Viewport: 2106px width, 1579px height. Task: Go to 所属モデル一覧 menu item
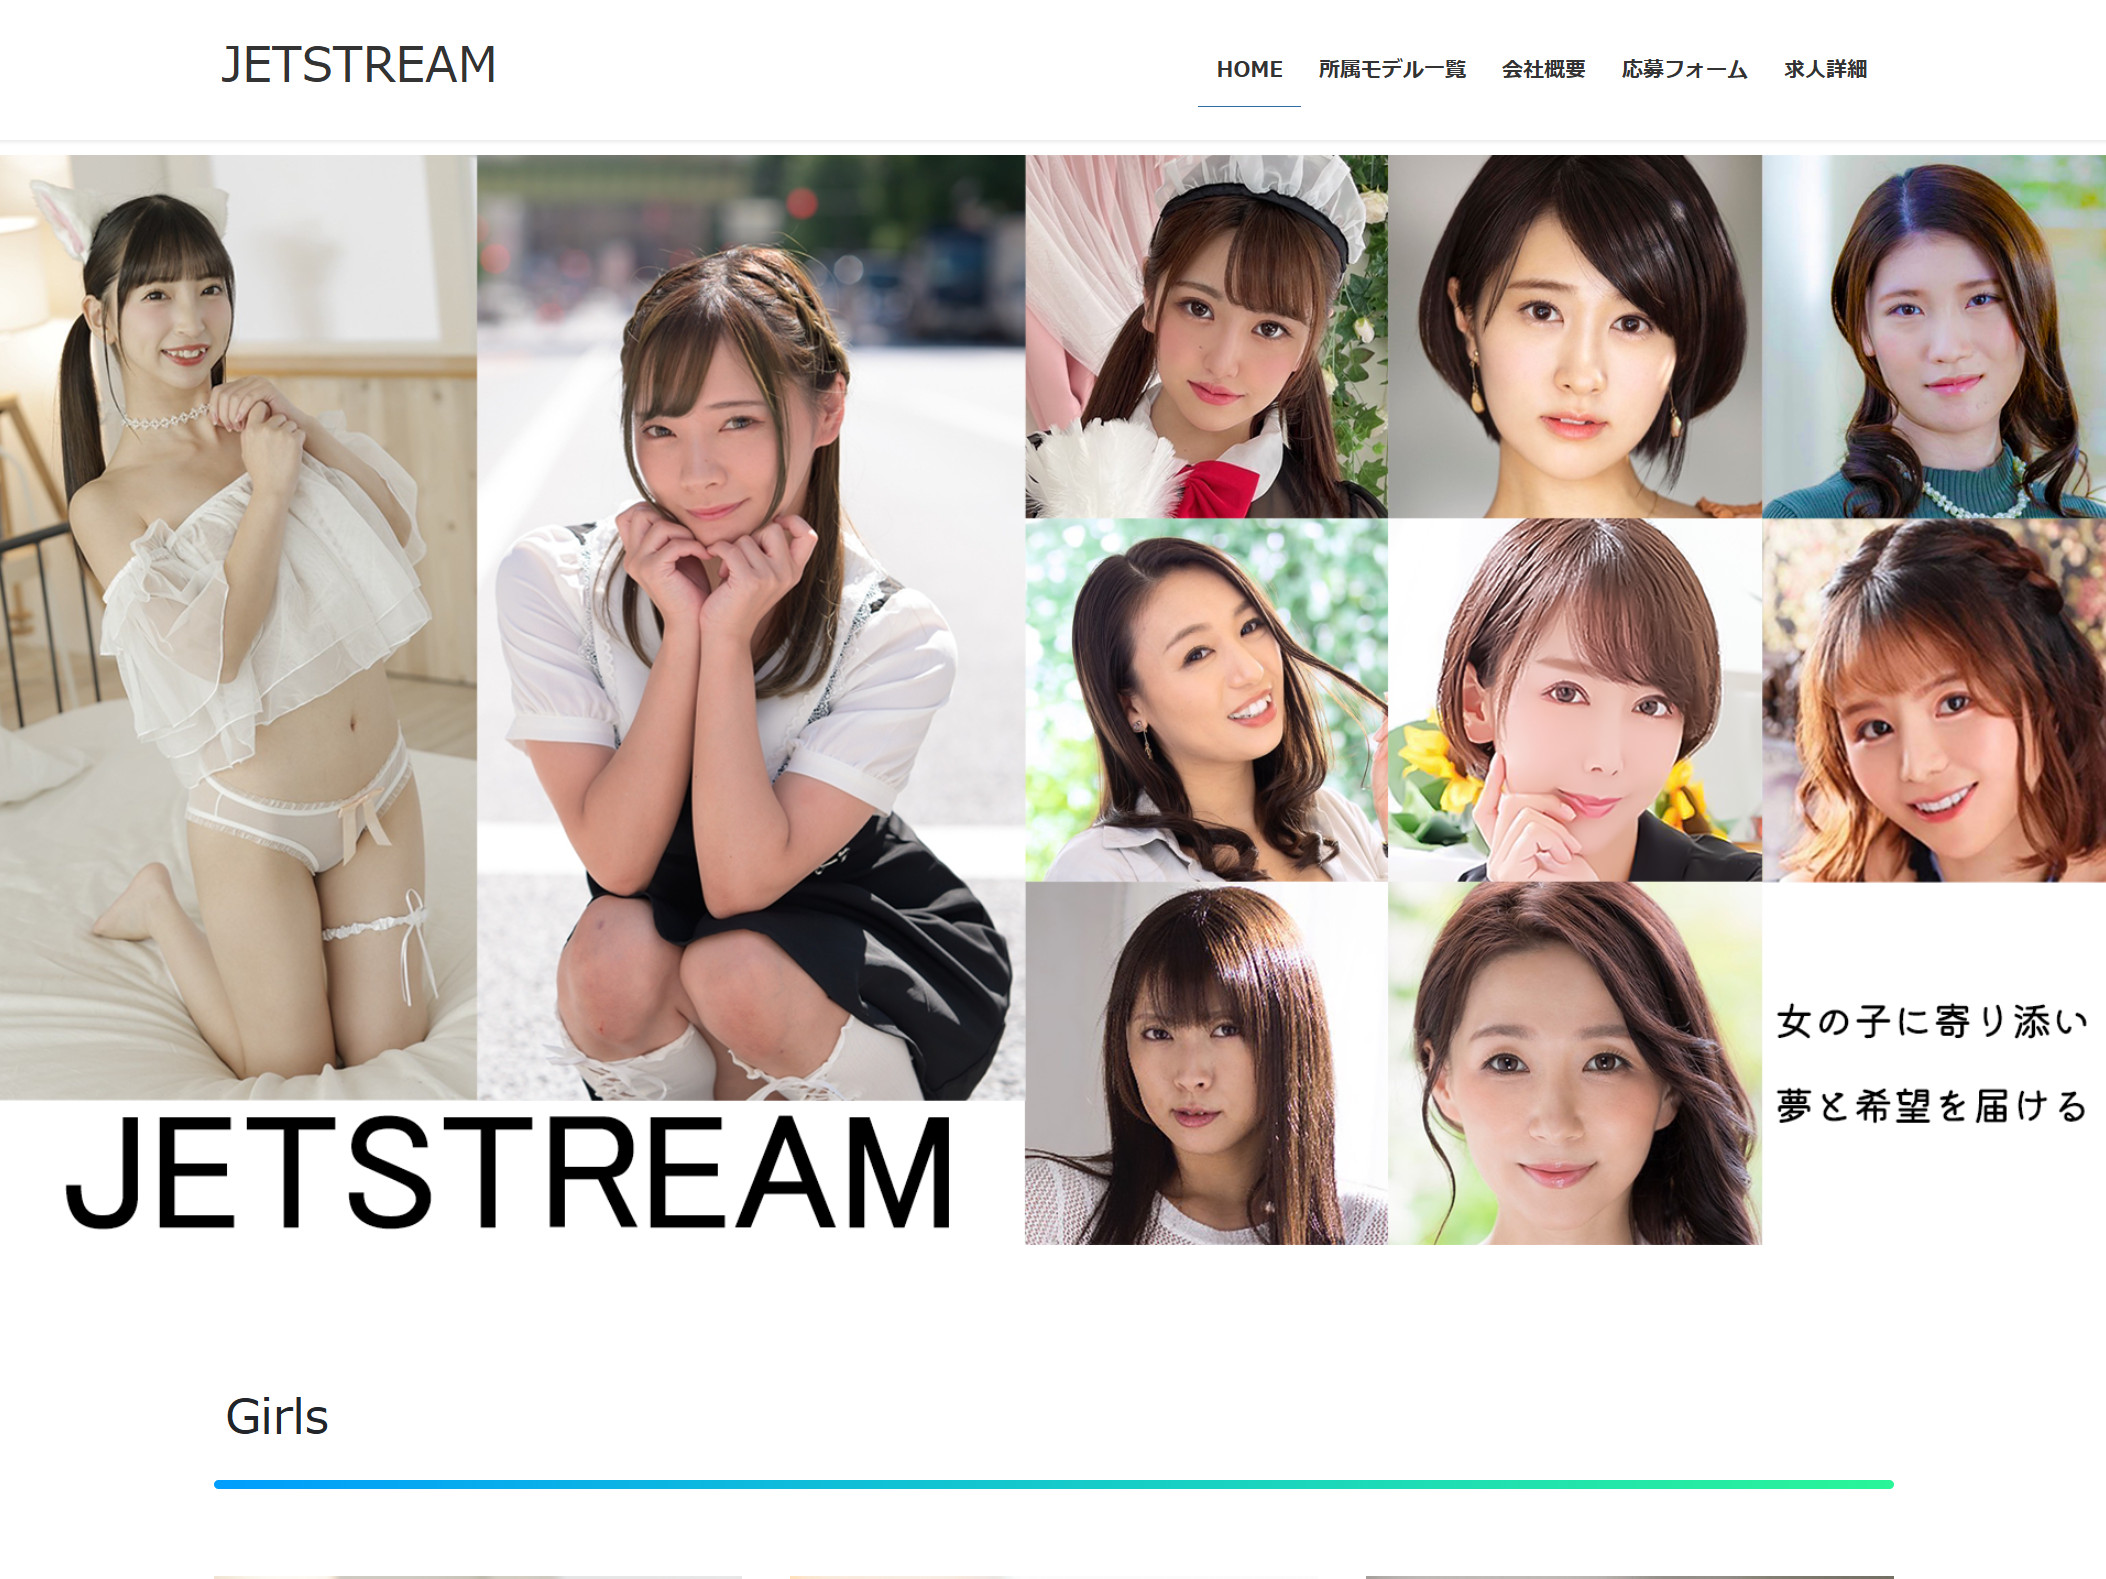point(1391,69)
